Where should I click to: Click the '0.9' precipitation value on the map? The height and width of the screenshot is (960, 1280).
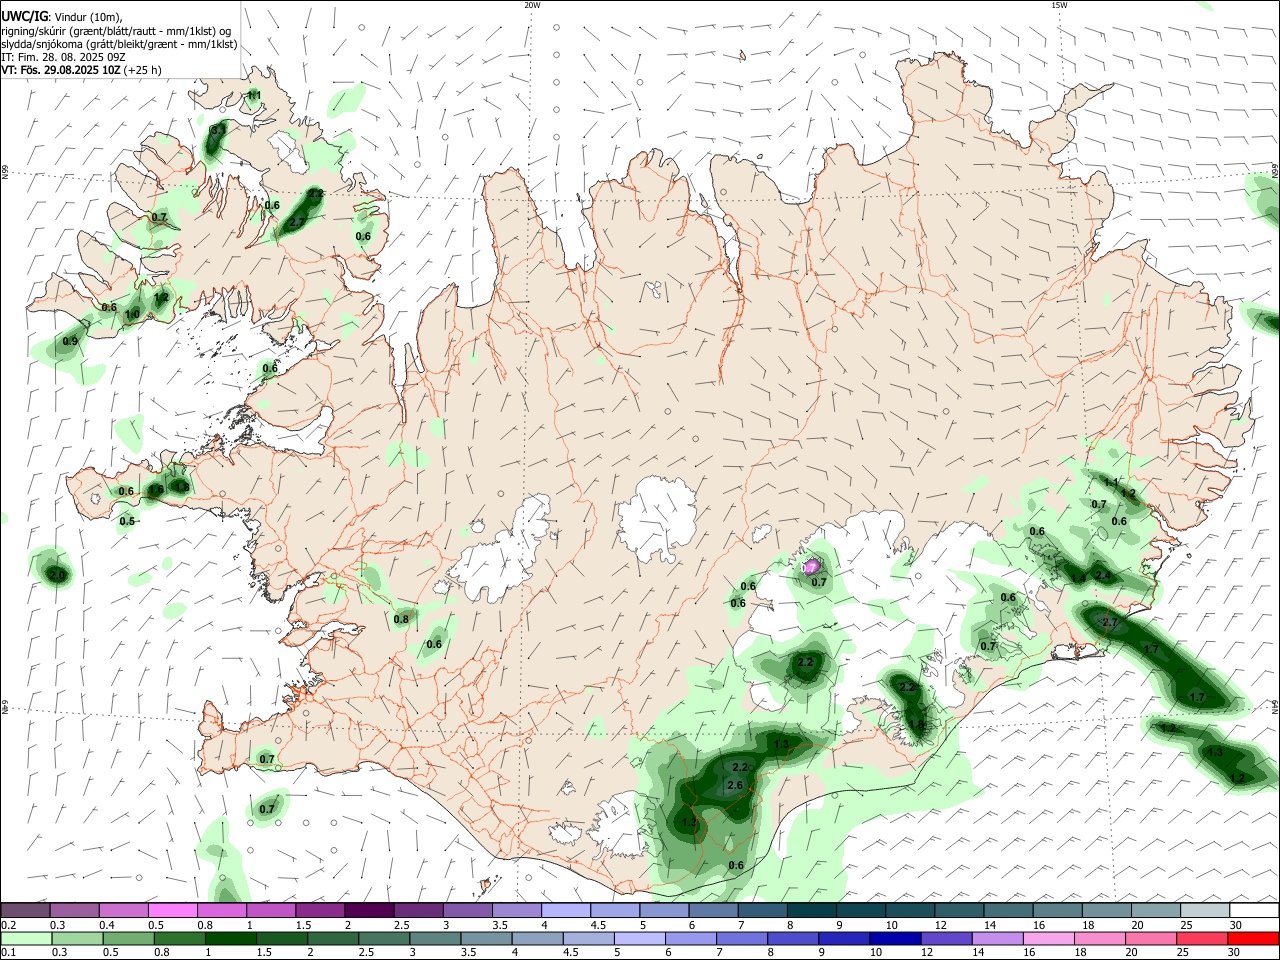[x=70, y=342]
